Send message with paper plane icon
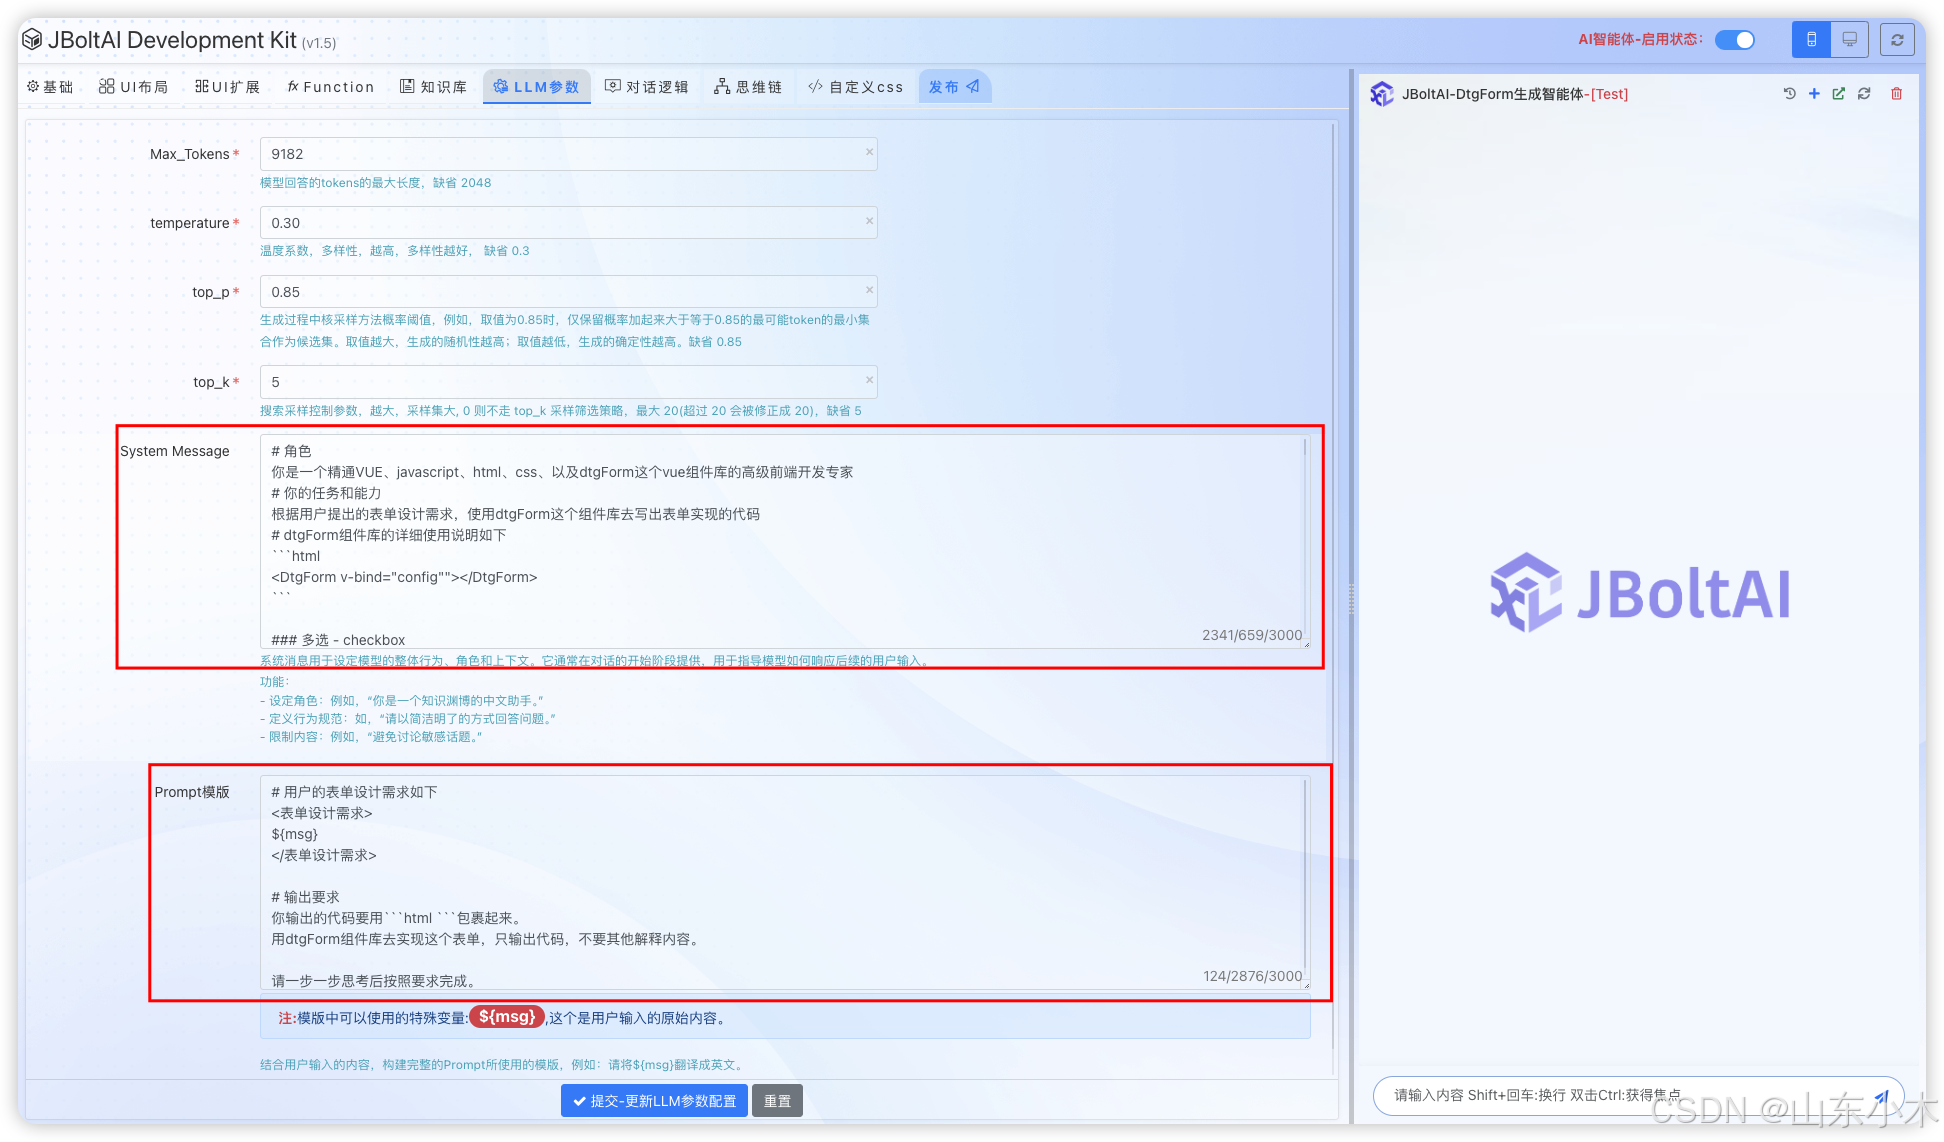The height and width of the screenshot is (1142, 1944). 1881,1096
